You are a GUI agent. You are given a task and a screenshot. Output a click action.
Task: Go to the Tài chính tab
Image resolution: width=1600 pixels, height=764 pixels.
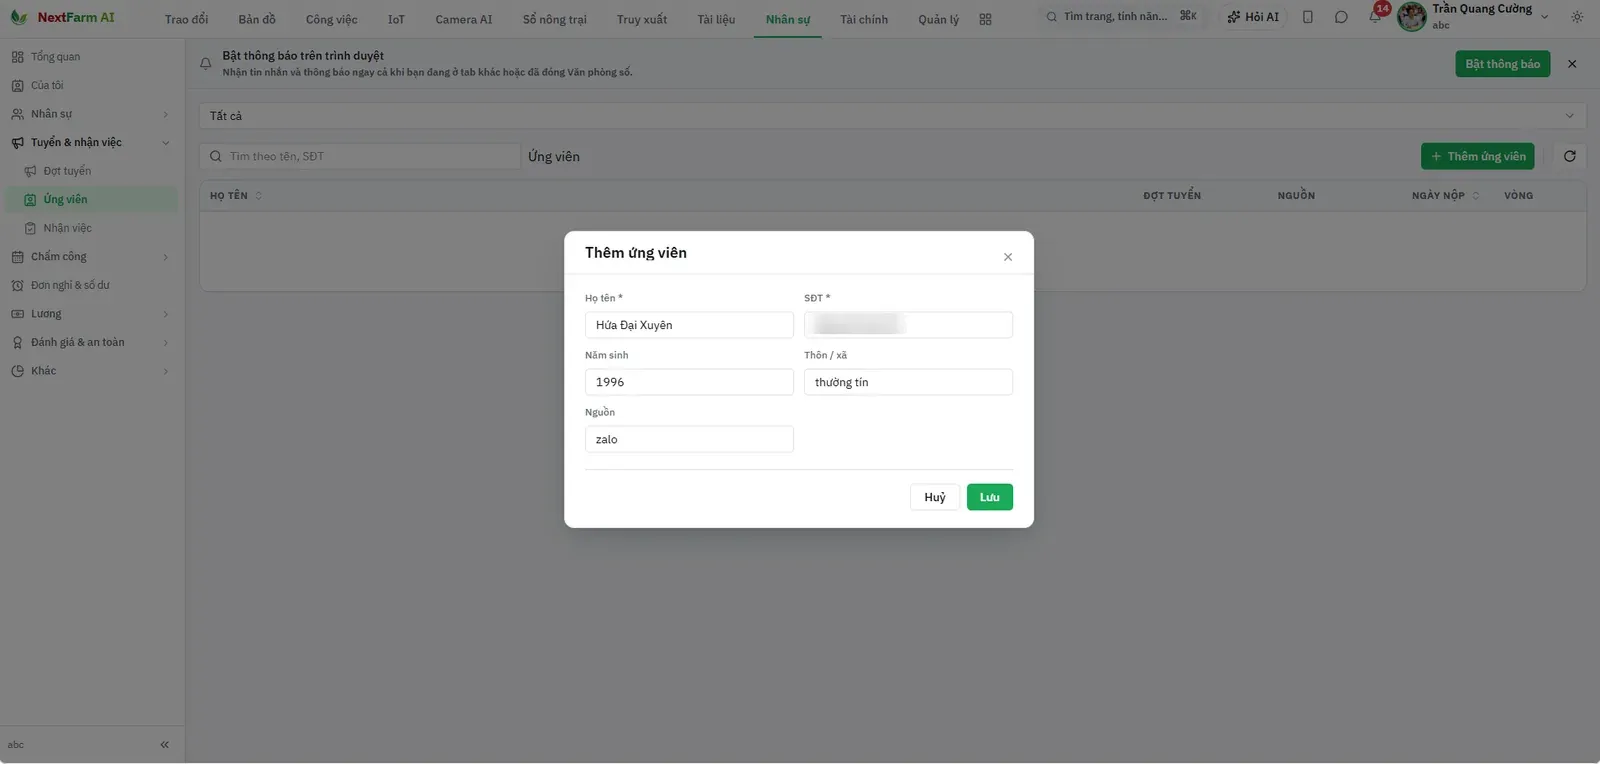864,19
